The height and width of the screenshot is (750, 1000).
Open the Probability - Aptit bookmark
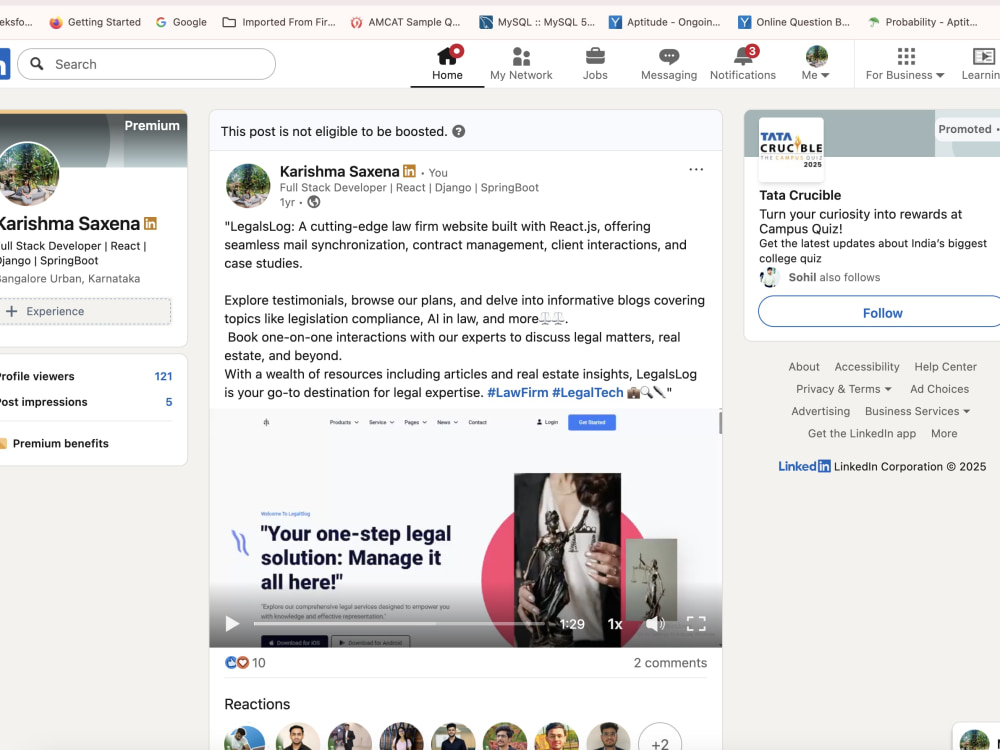922,22
